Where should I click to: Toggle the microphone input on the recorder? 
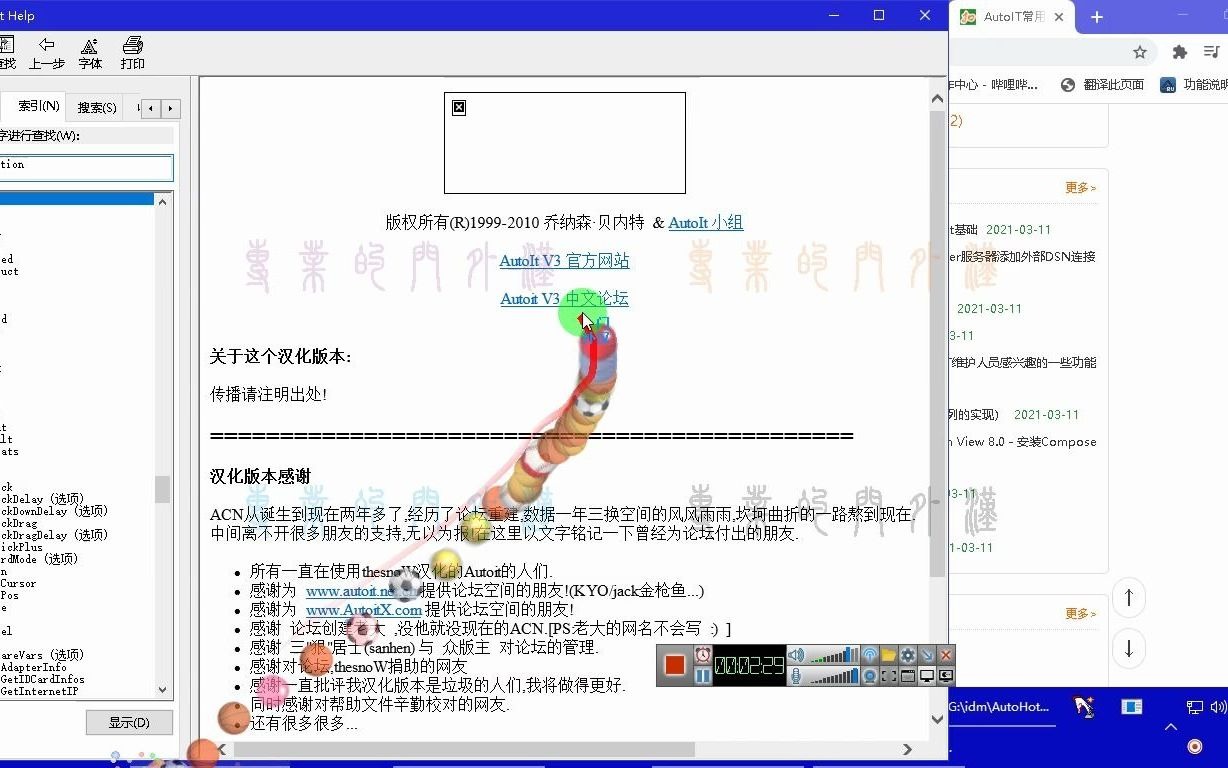(x=795, y=676)
